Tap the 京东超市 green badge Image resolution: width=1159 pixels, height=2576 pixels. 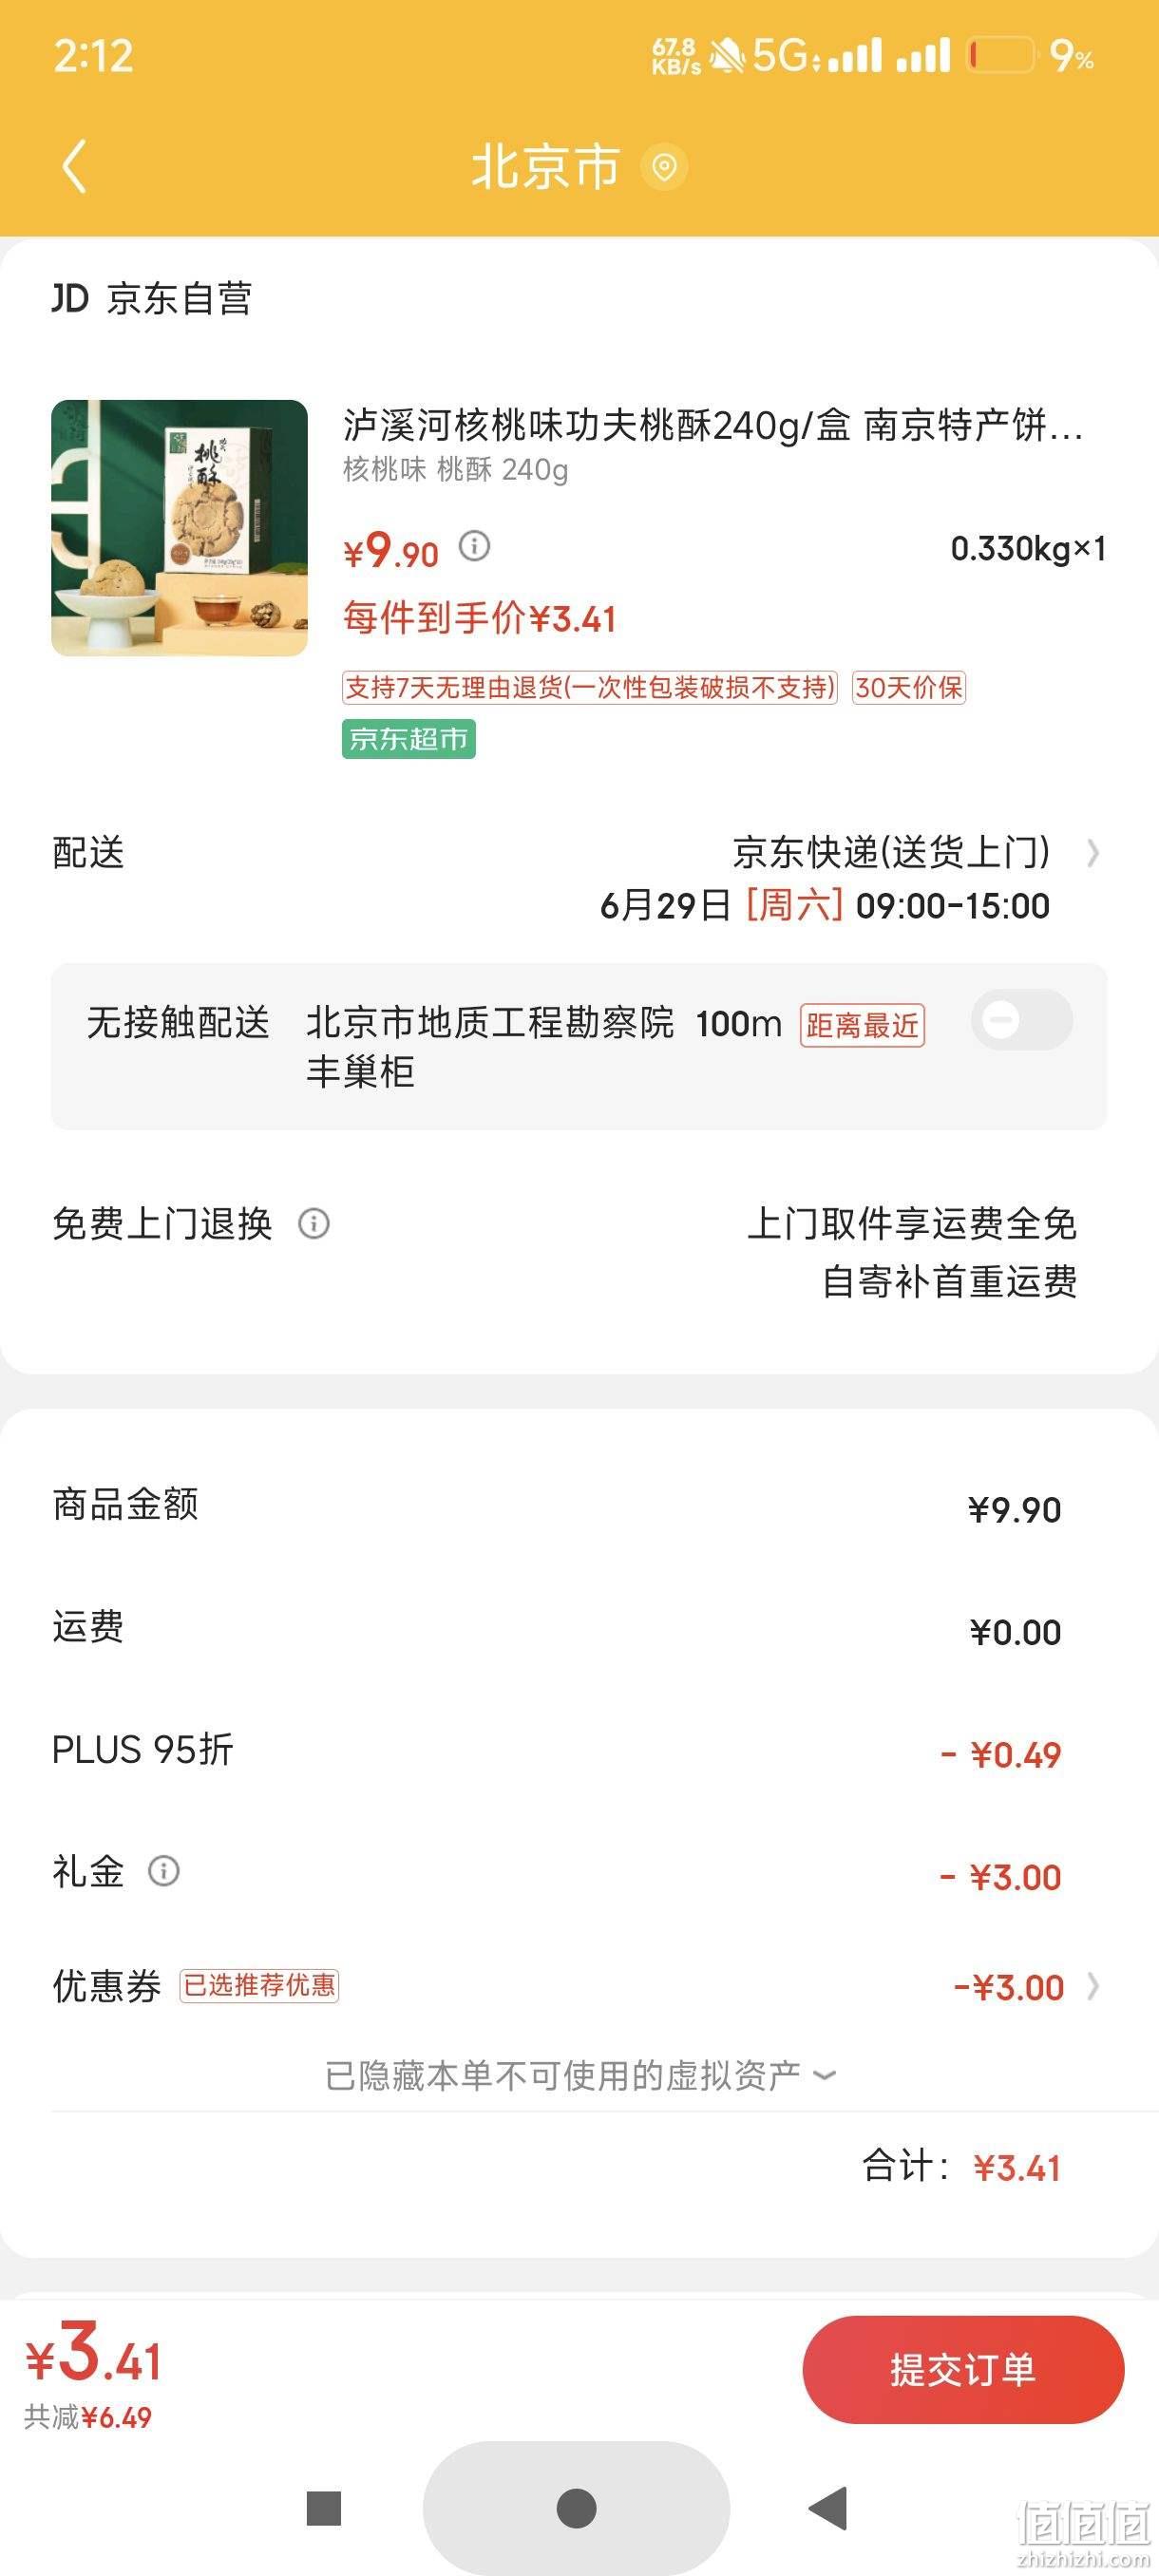tap(408, 739)
